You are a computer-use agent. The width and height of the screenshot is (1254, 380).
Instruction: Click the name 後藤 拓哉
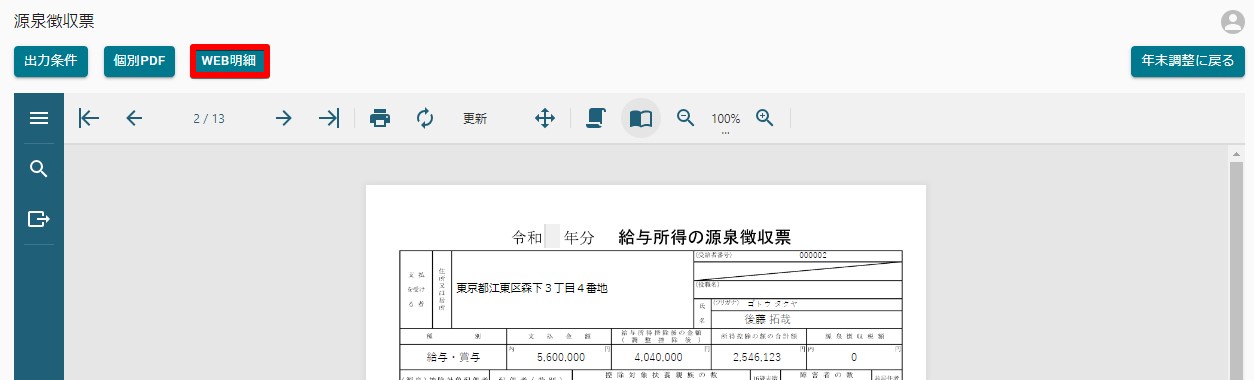(x=767, y=319)
